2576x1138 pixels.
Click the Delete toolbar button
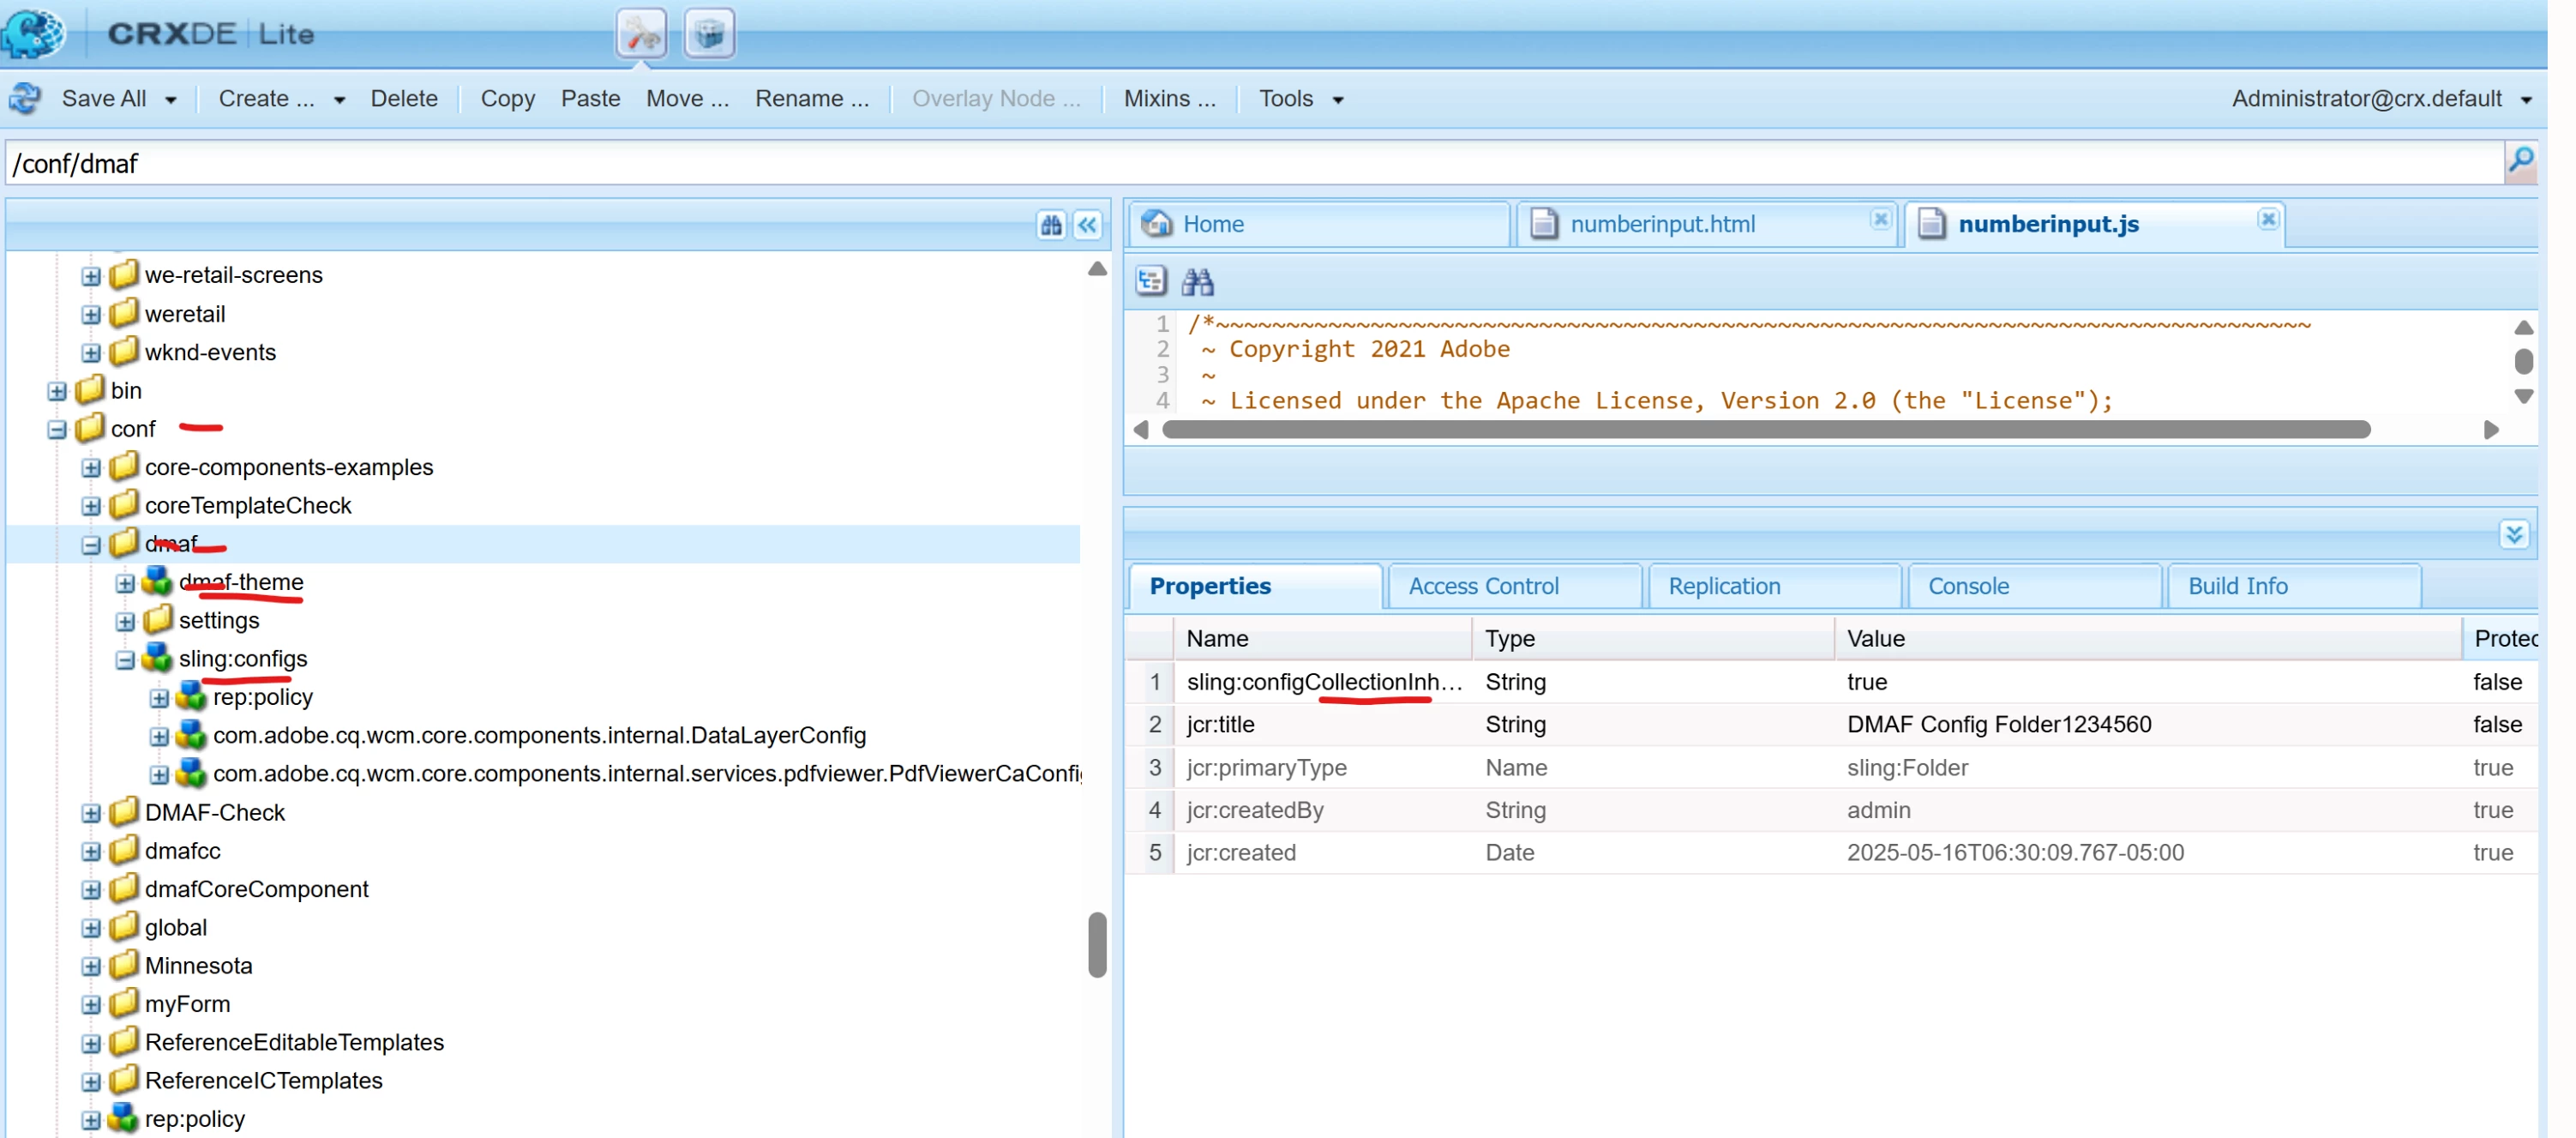tap(403, 98)
